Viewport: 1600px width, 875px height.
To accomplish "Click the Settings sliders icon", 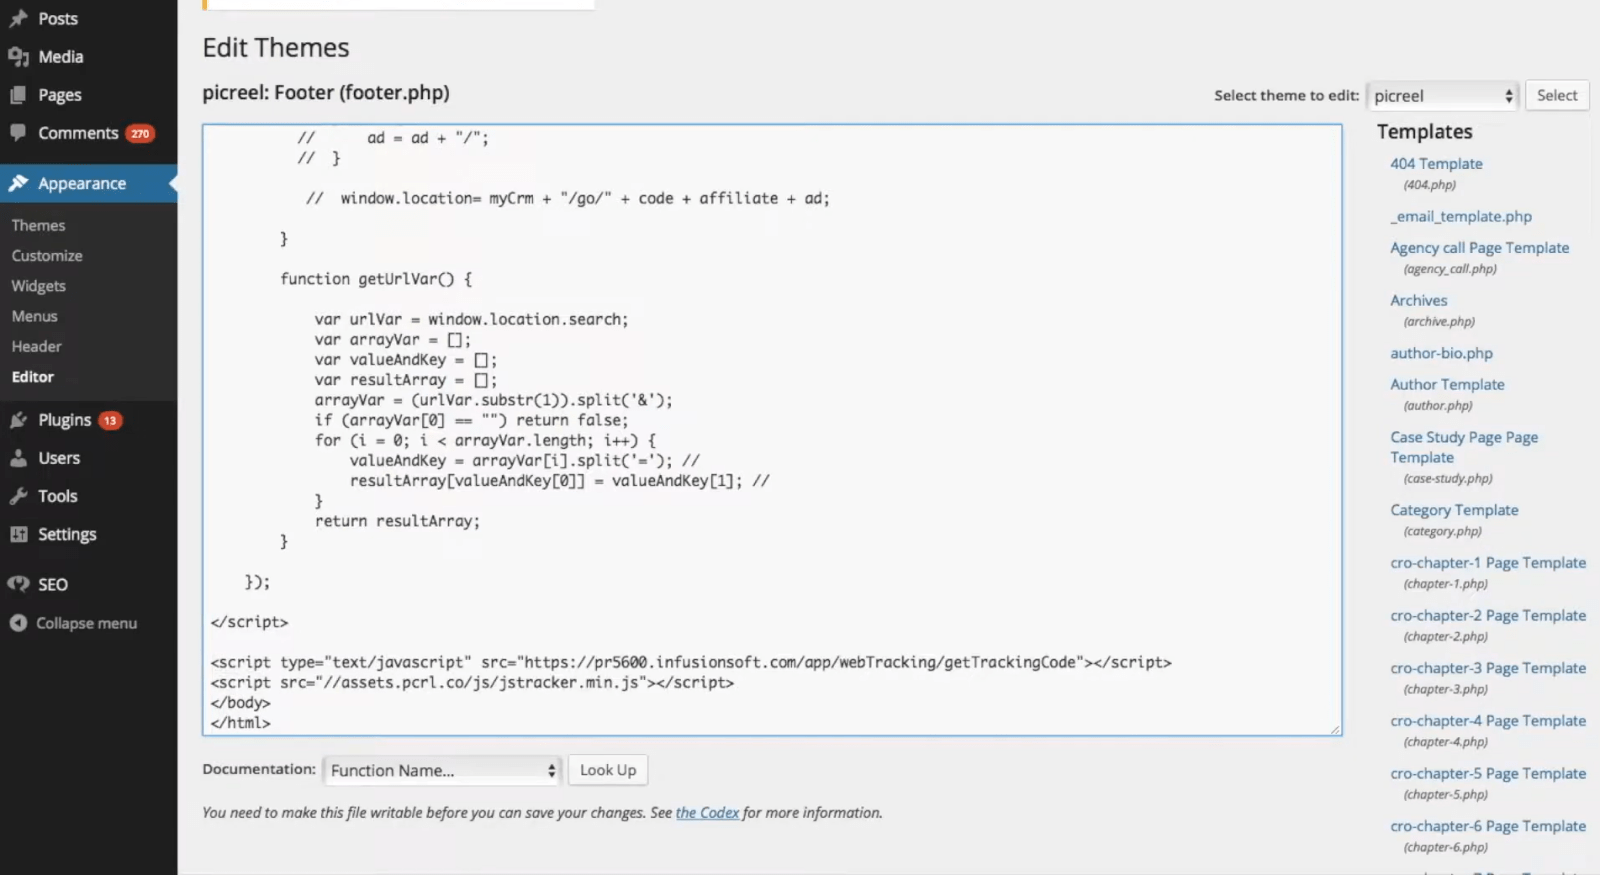I will coord(18,534).
